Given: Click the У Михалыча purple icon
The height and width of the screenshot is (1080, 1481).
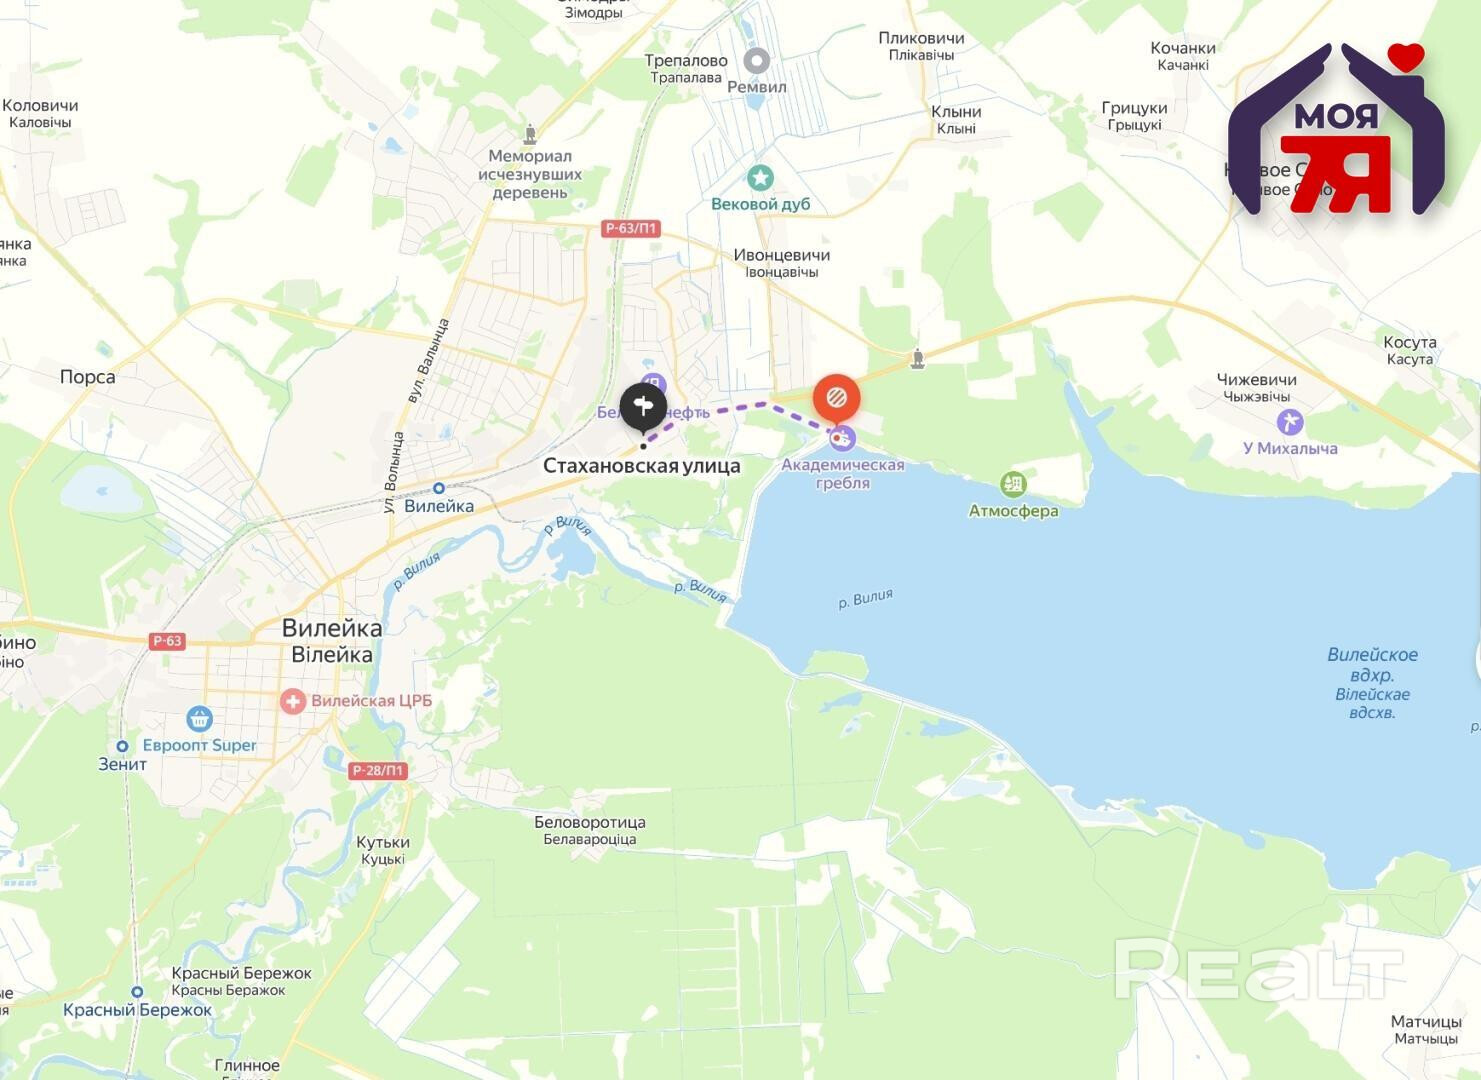Looking at the screenshot, I should (1290, 422).
